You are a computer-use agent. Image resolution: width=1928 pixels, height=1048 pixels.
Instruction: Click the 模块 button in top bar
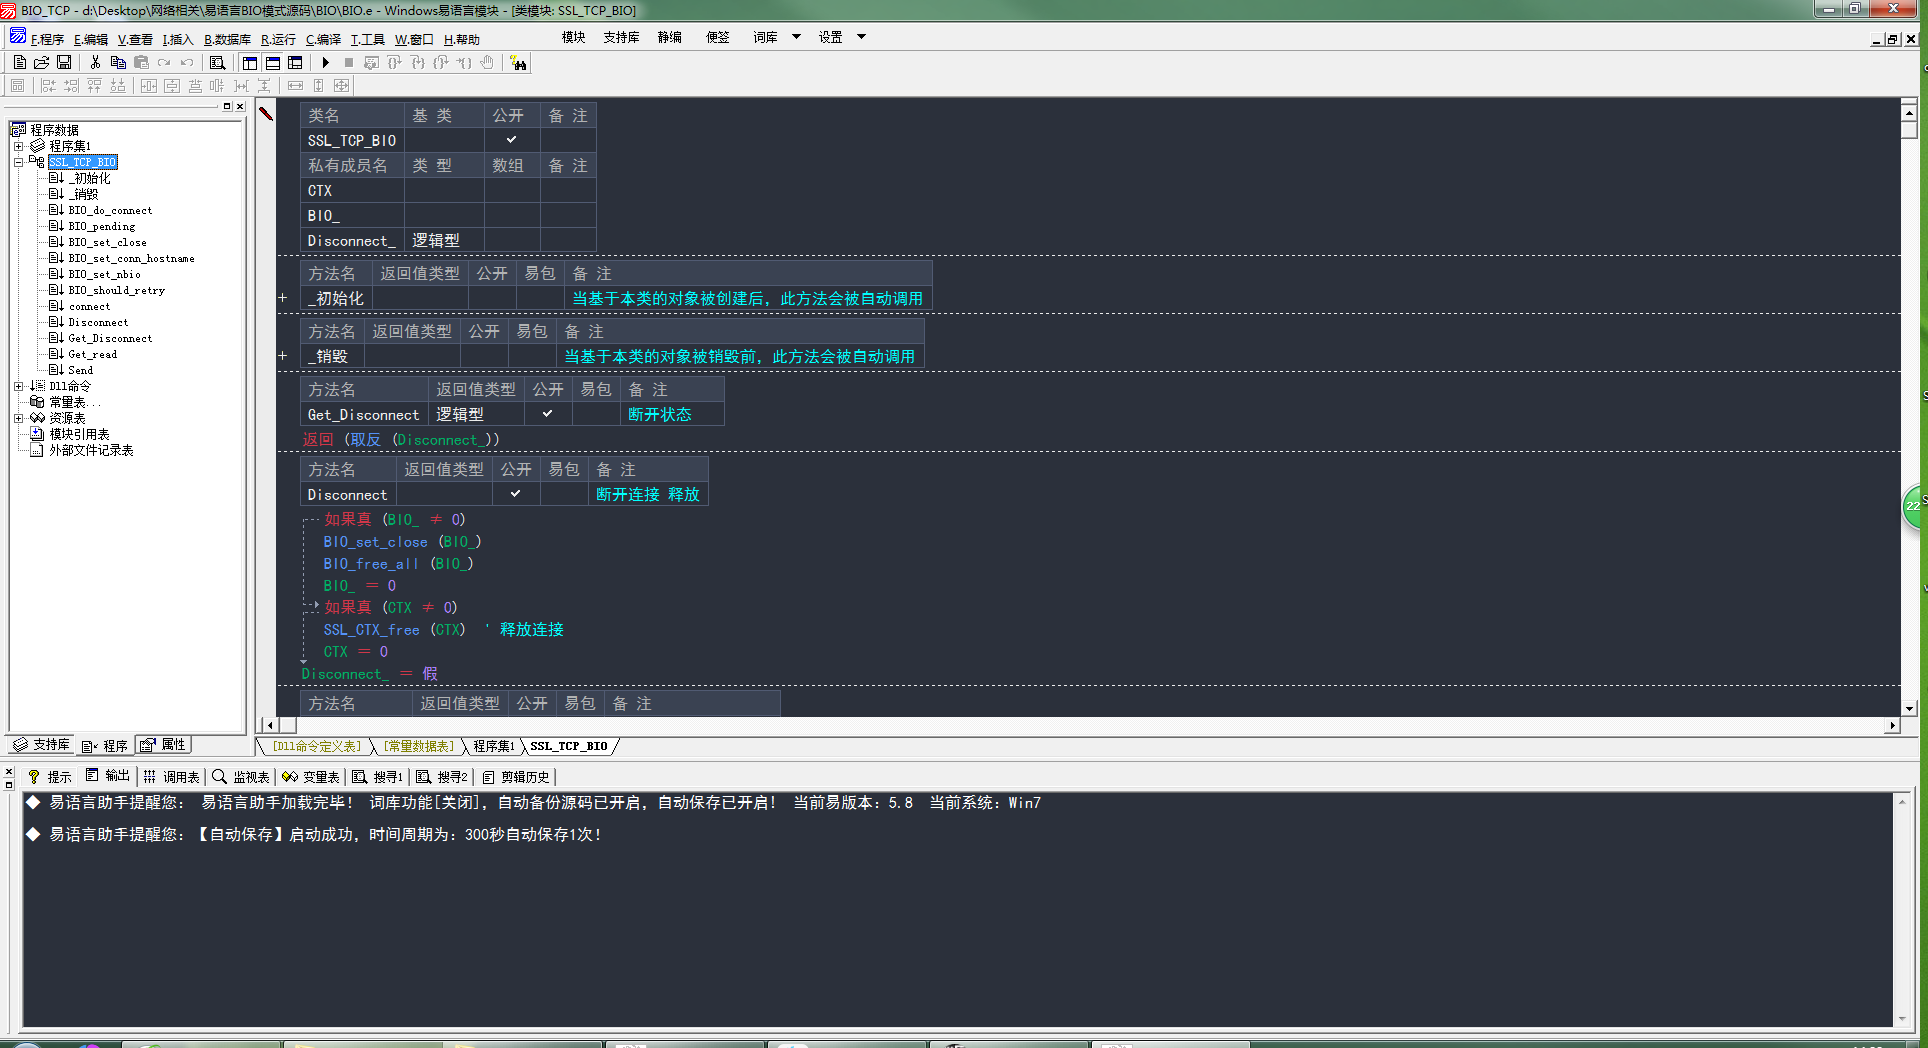click(574, 37)
